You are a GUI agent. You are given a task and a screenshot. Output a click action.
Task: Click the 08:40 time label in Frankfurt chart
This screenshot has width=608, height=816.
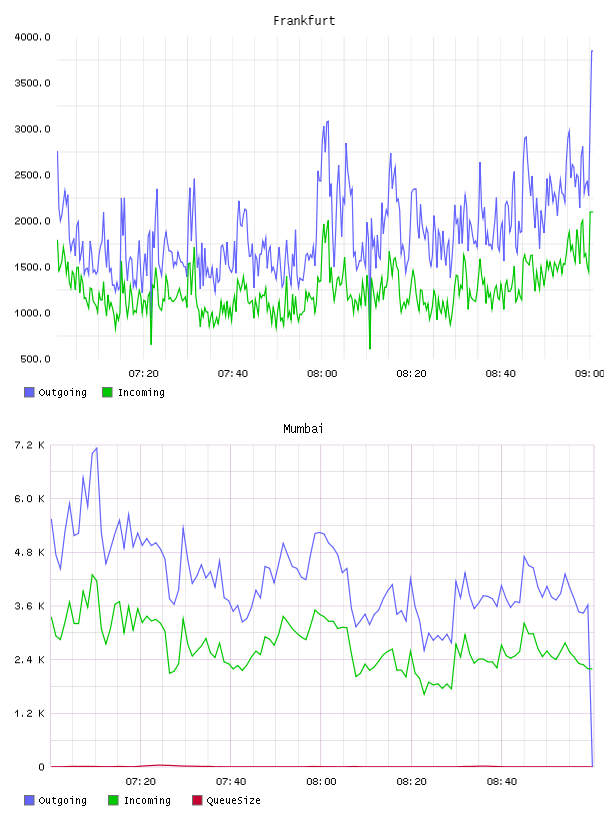[x=500, y=374]
